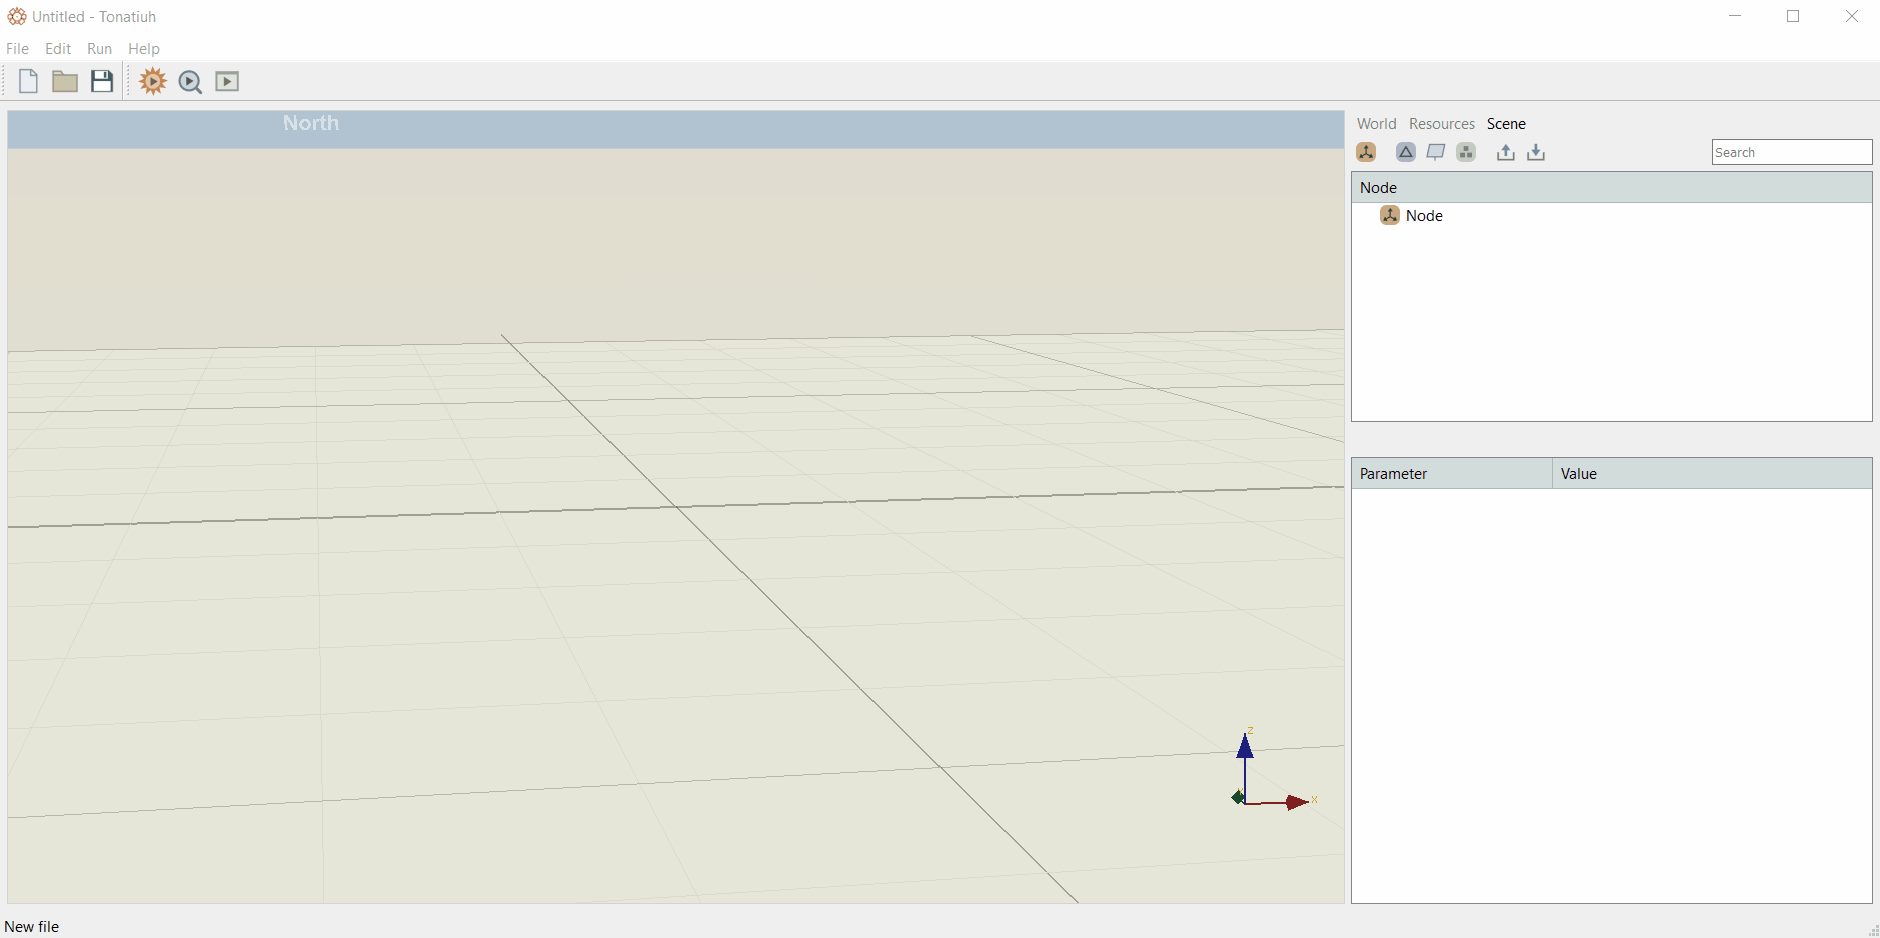Image resolution: width=1880 pixels, height=938 pixels.
Task: Click the 'New file' status bar message
Action: (32, 927)
